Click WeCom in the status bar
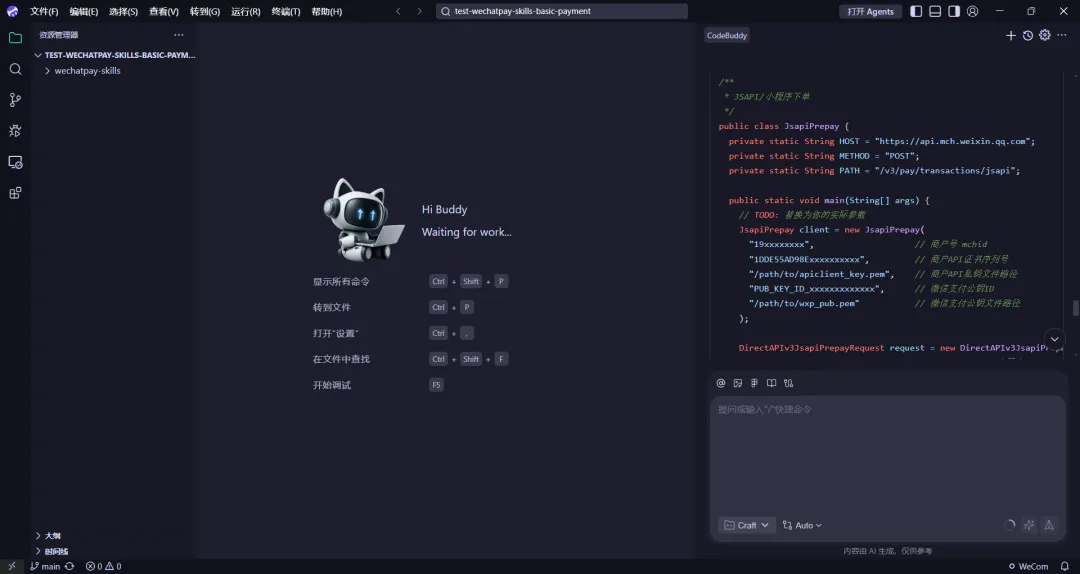This screenshot has height=574, width=1080. click(x=1028, y=566)
